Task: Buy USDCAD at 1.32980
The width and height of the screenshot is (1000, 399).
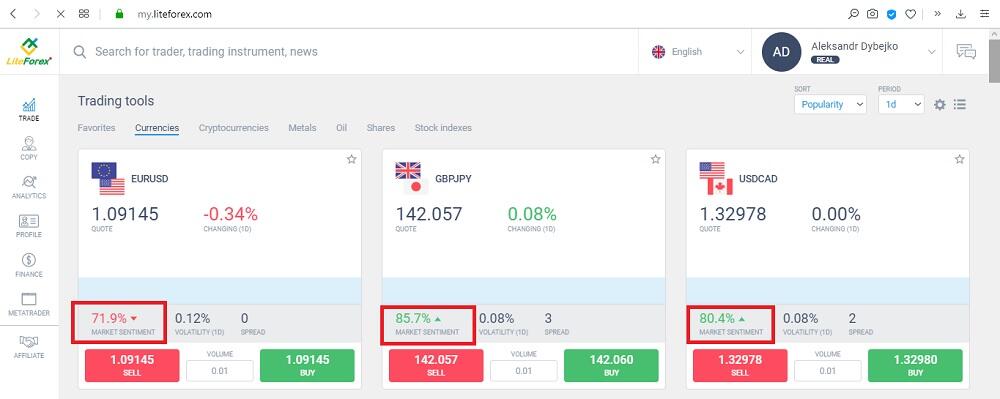Action: pyautogui.click(x=915, y=366)
